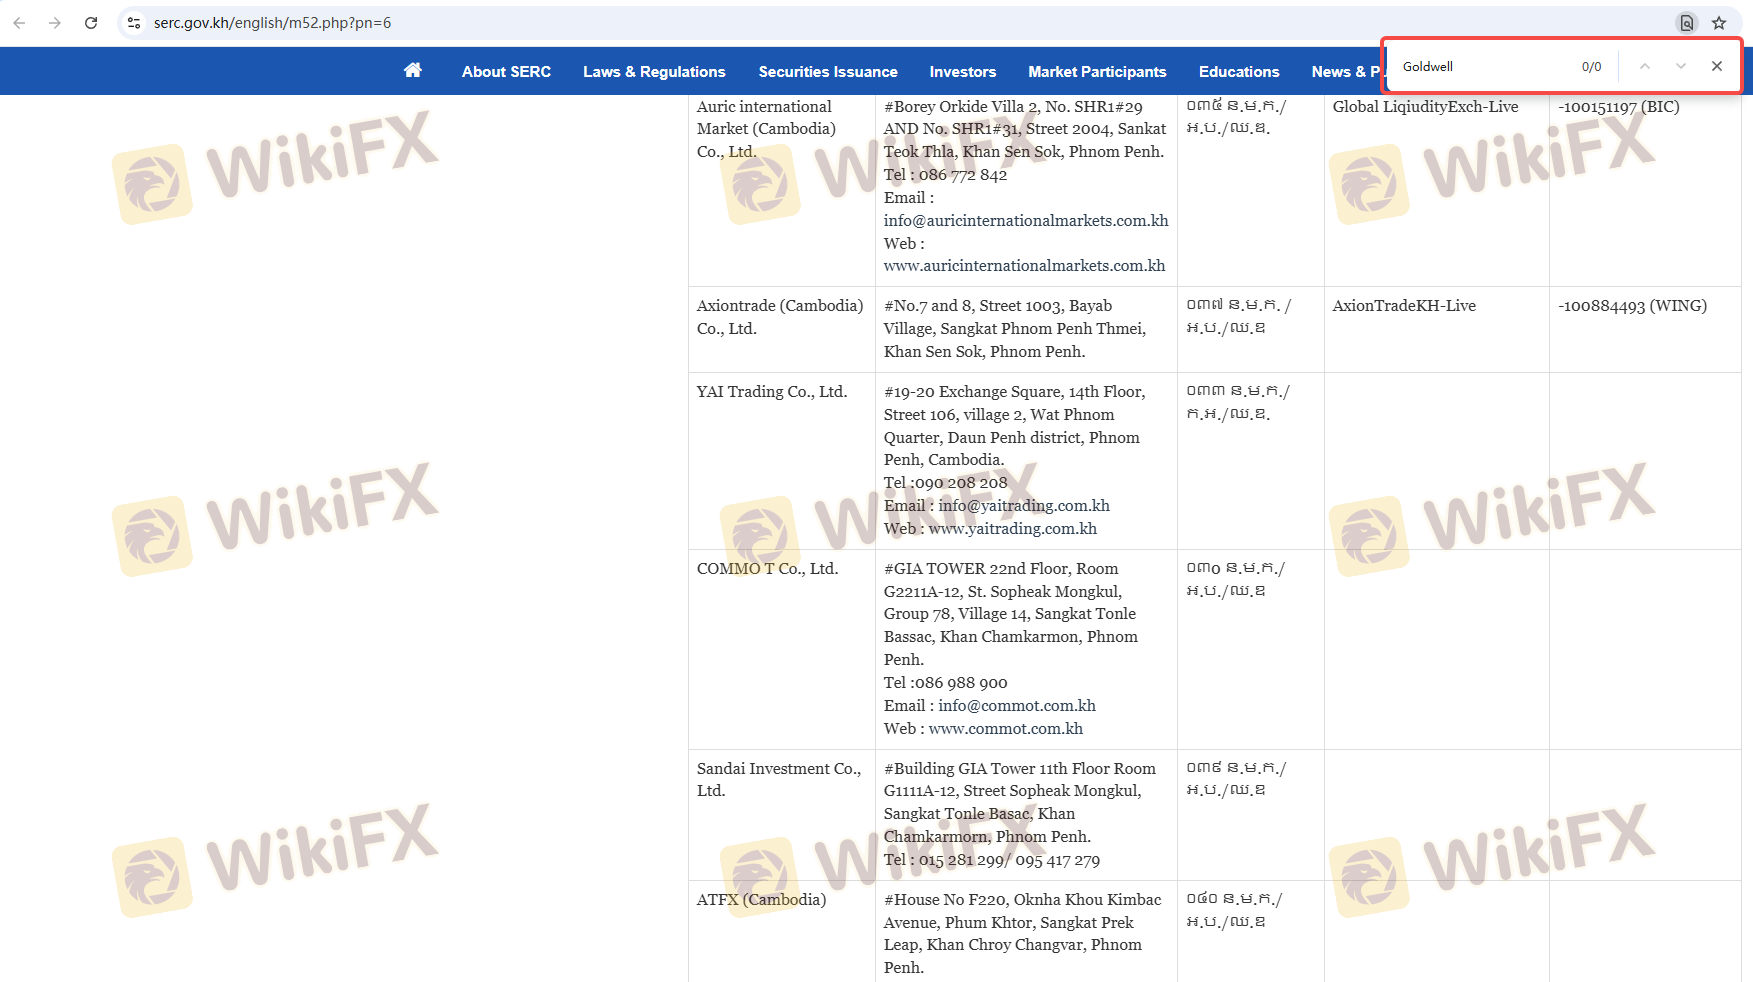This screenshot has height=982, width=1753.
Task: Bookmark this page with the star icon
Action: click(x=1719, y=23)
